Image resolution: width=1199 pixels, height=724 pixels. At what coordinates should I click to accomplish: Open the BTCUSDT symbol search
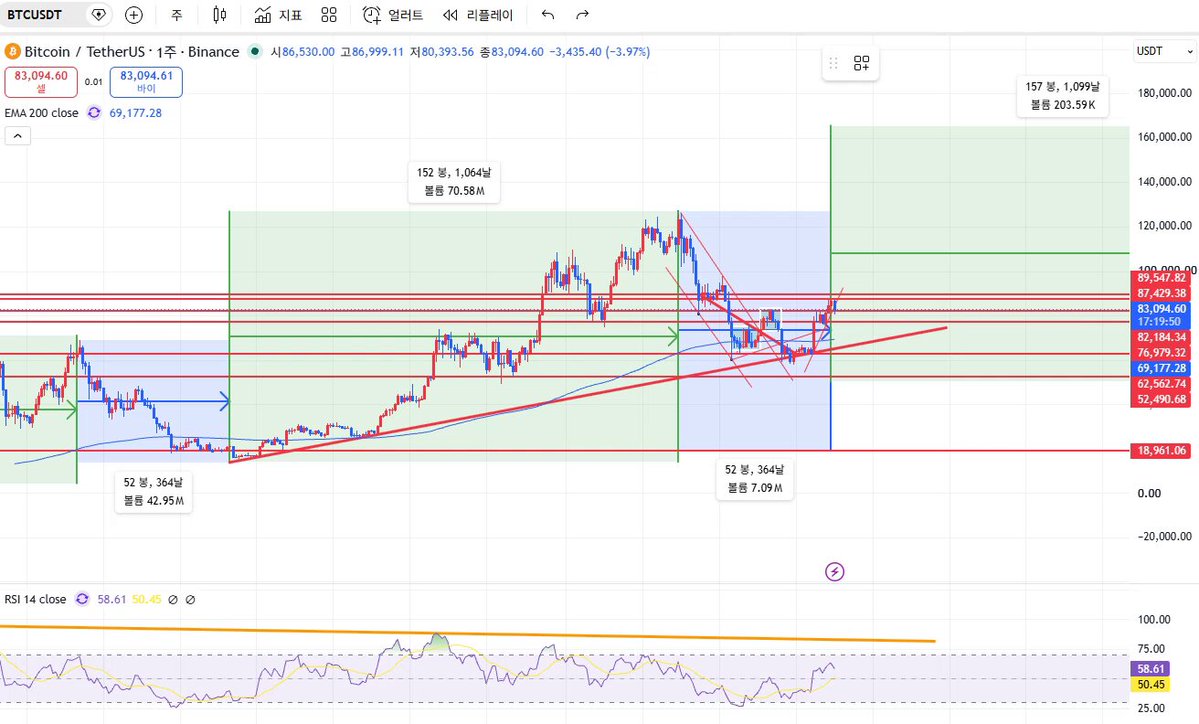click(34, 15)
